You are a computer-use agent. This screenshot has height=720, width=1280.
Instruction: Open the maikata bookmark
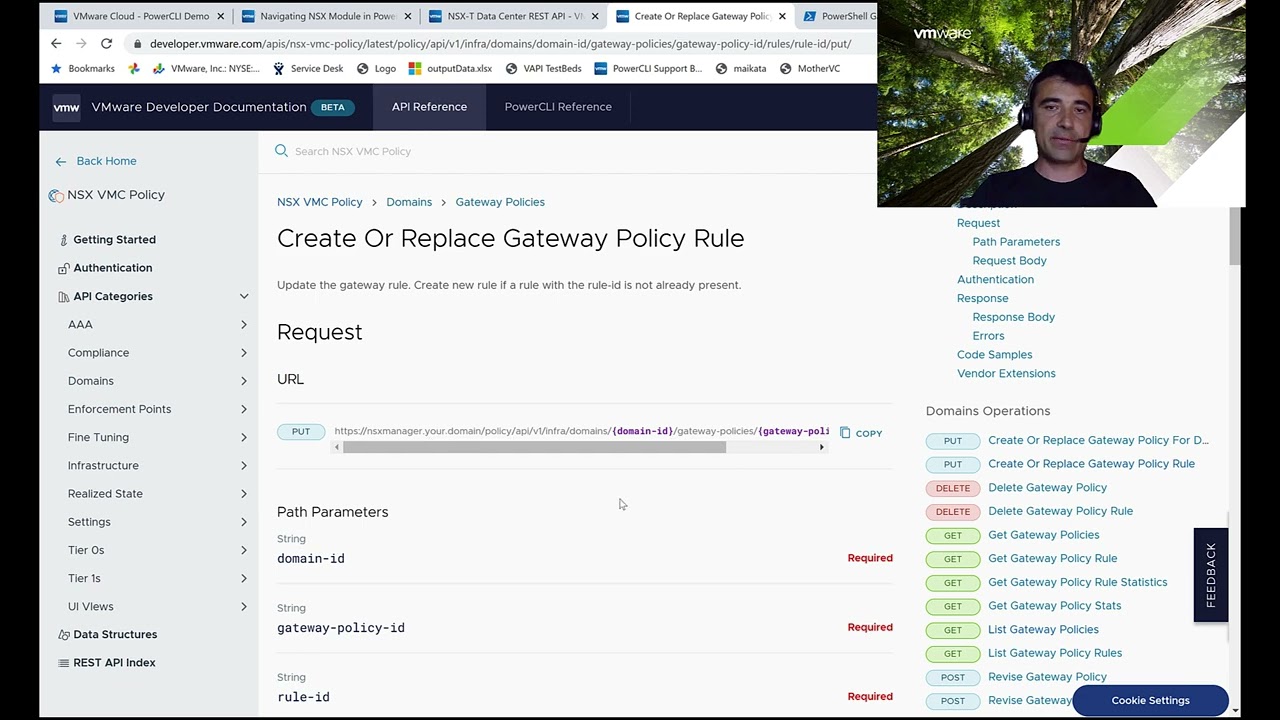(x=741, y=68)
